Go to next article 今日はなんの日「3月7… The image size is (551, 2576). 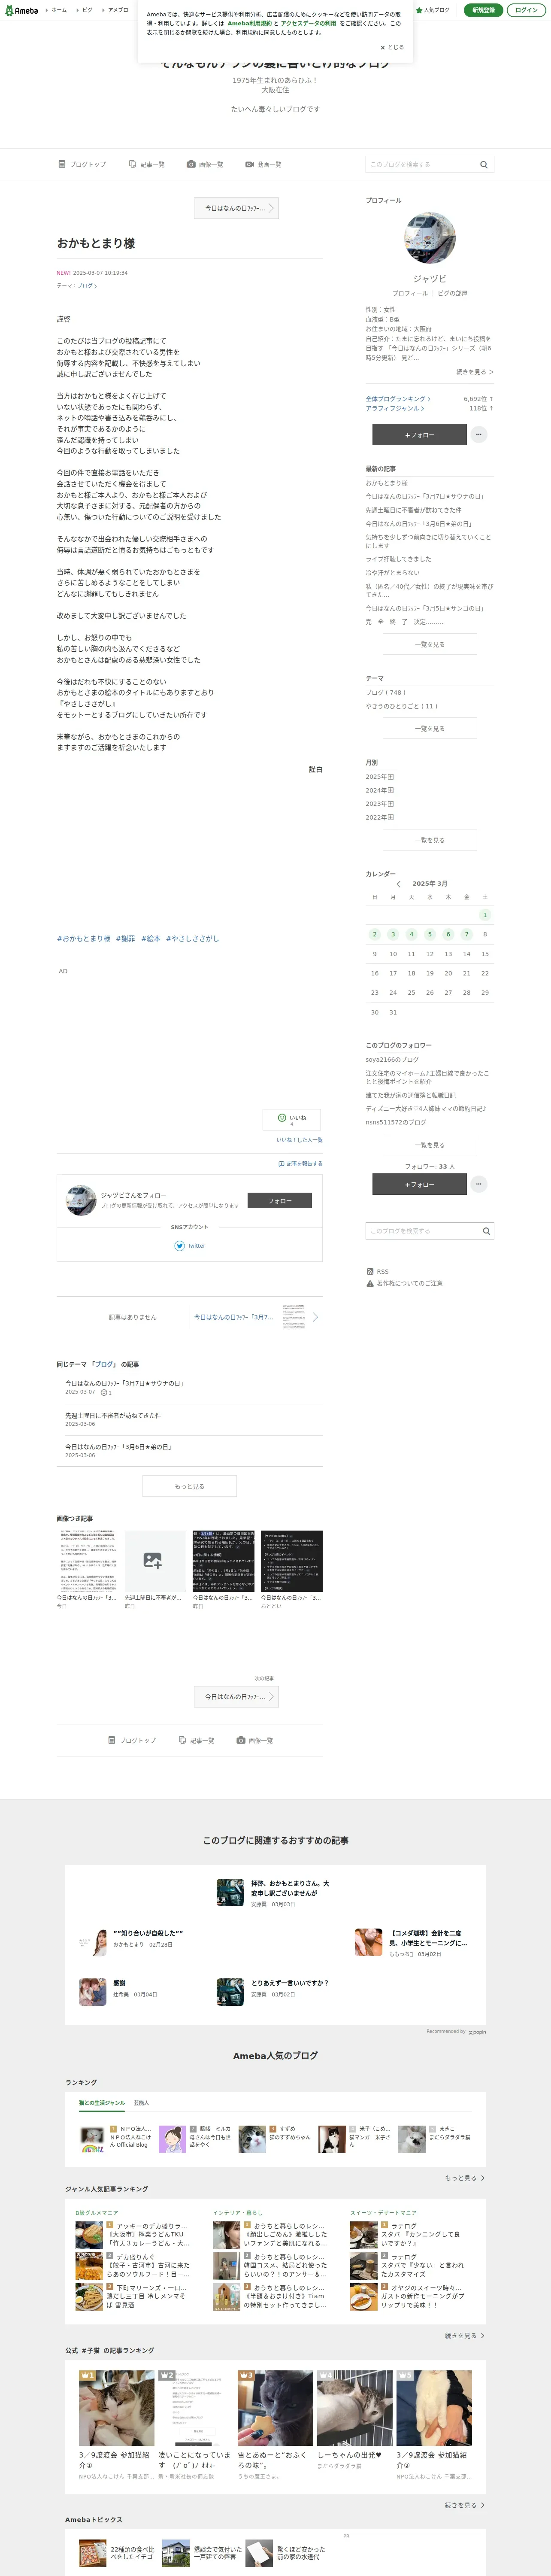tap(256, 1317)
